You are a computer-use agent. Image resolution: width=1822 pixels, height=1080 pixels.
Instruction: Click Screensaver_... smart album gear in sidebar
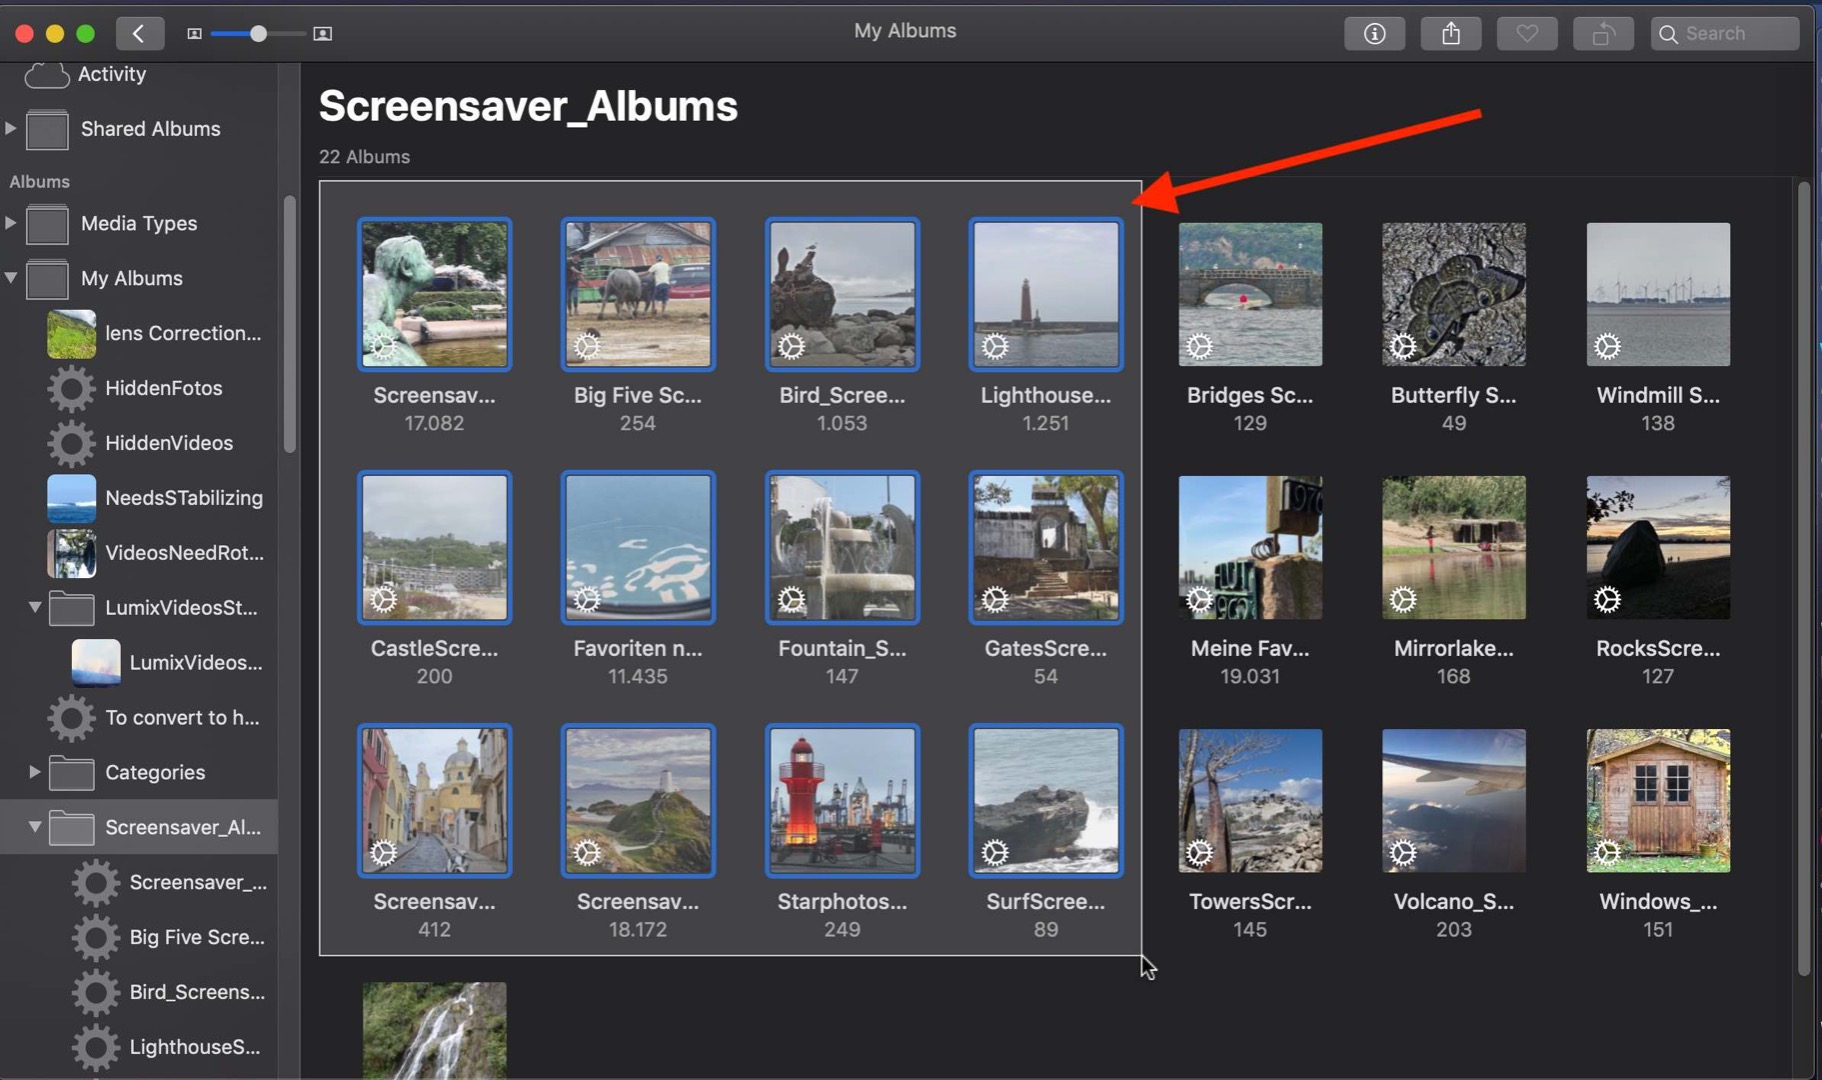(x=96, y=883)
